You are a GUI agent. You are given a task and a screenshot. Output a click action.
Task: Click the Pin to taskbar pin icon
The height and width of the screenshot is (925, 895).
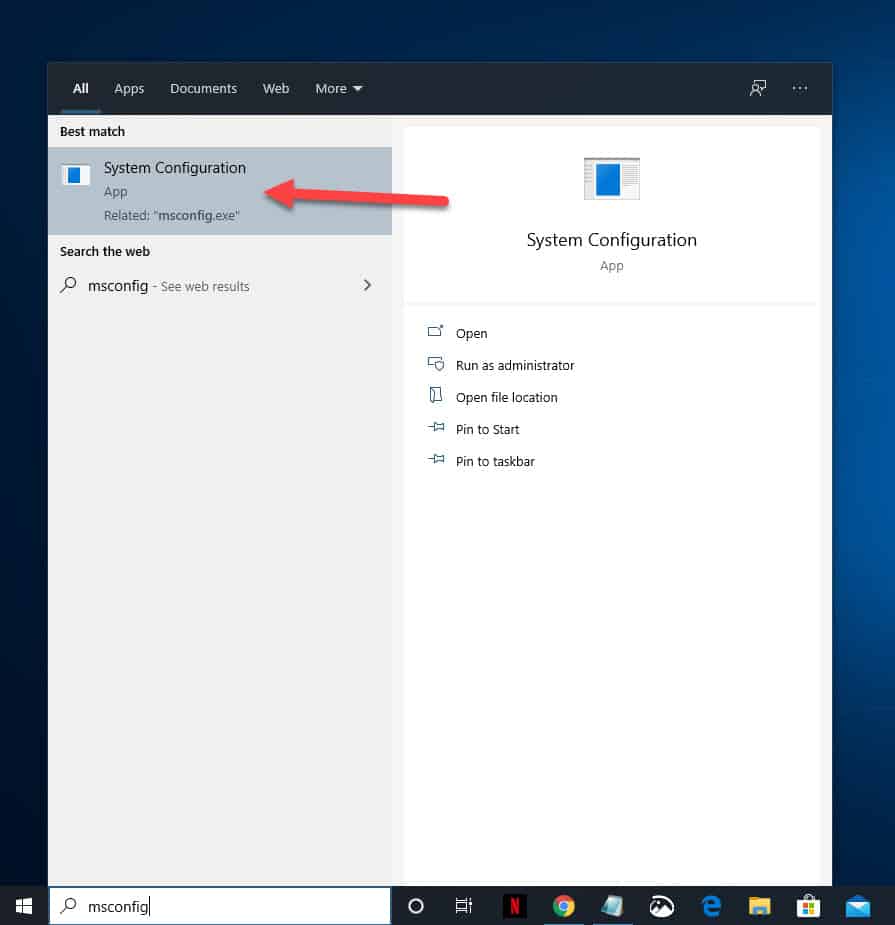[x=436, y=458]
